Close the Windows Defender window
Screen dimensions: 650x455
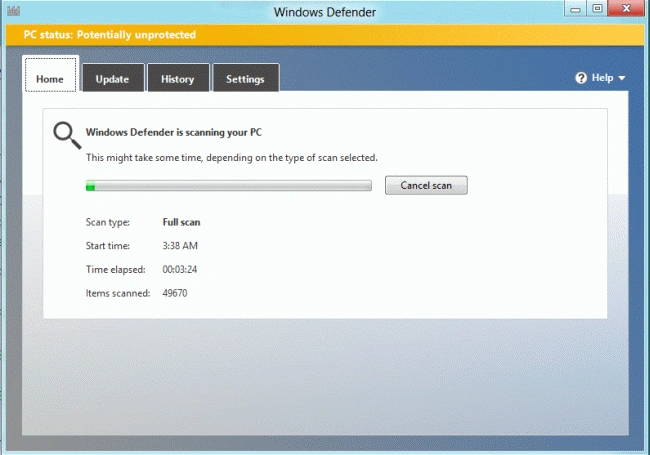626,8
